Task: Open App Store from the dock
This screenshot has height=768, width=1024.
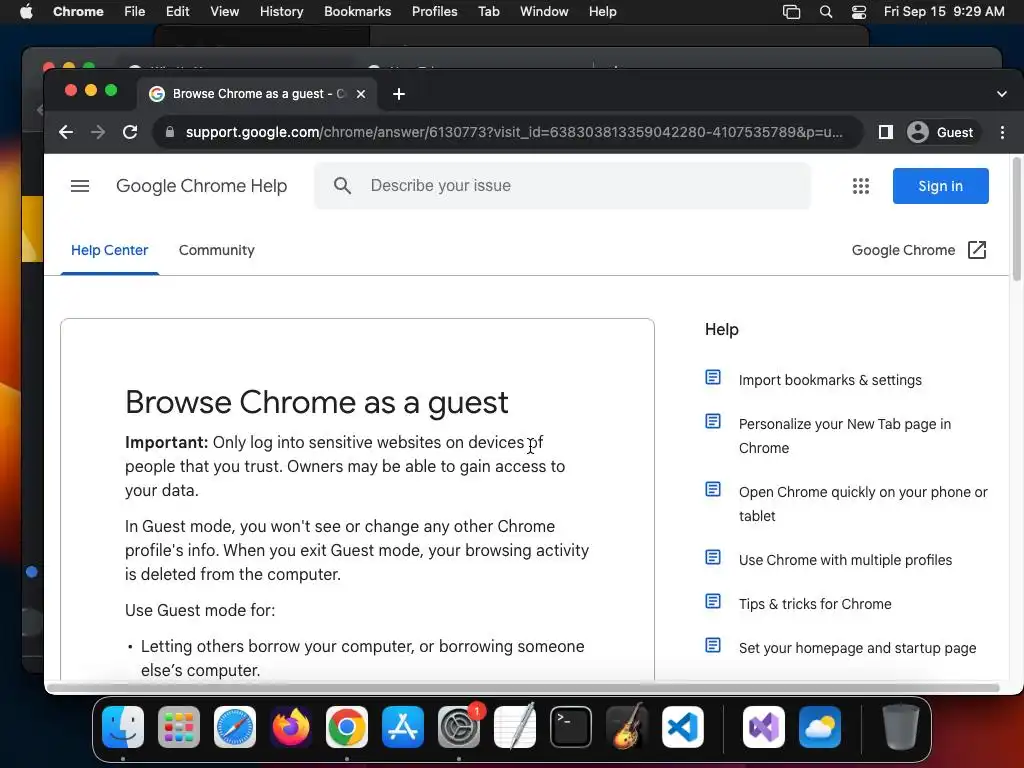Action: point(403,727)
